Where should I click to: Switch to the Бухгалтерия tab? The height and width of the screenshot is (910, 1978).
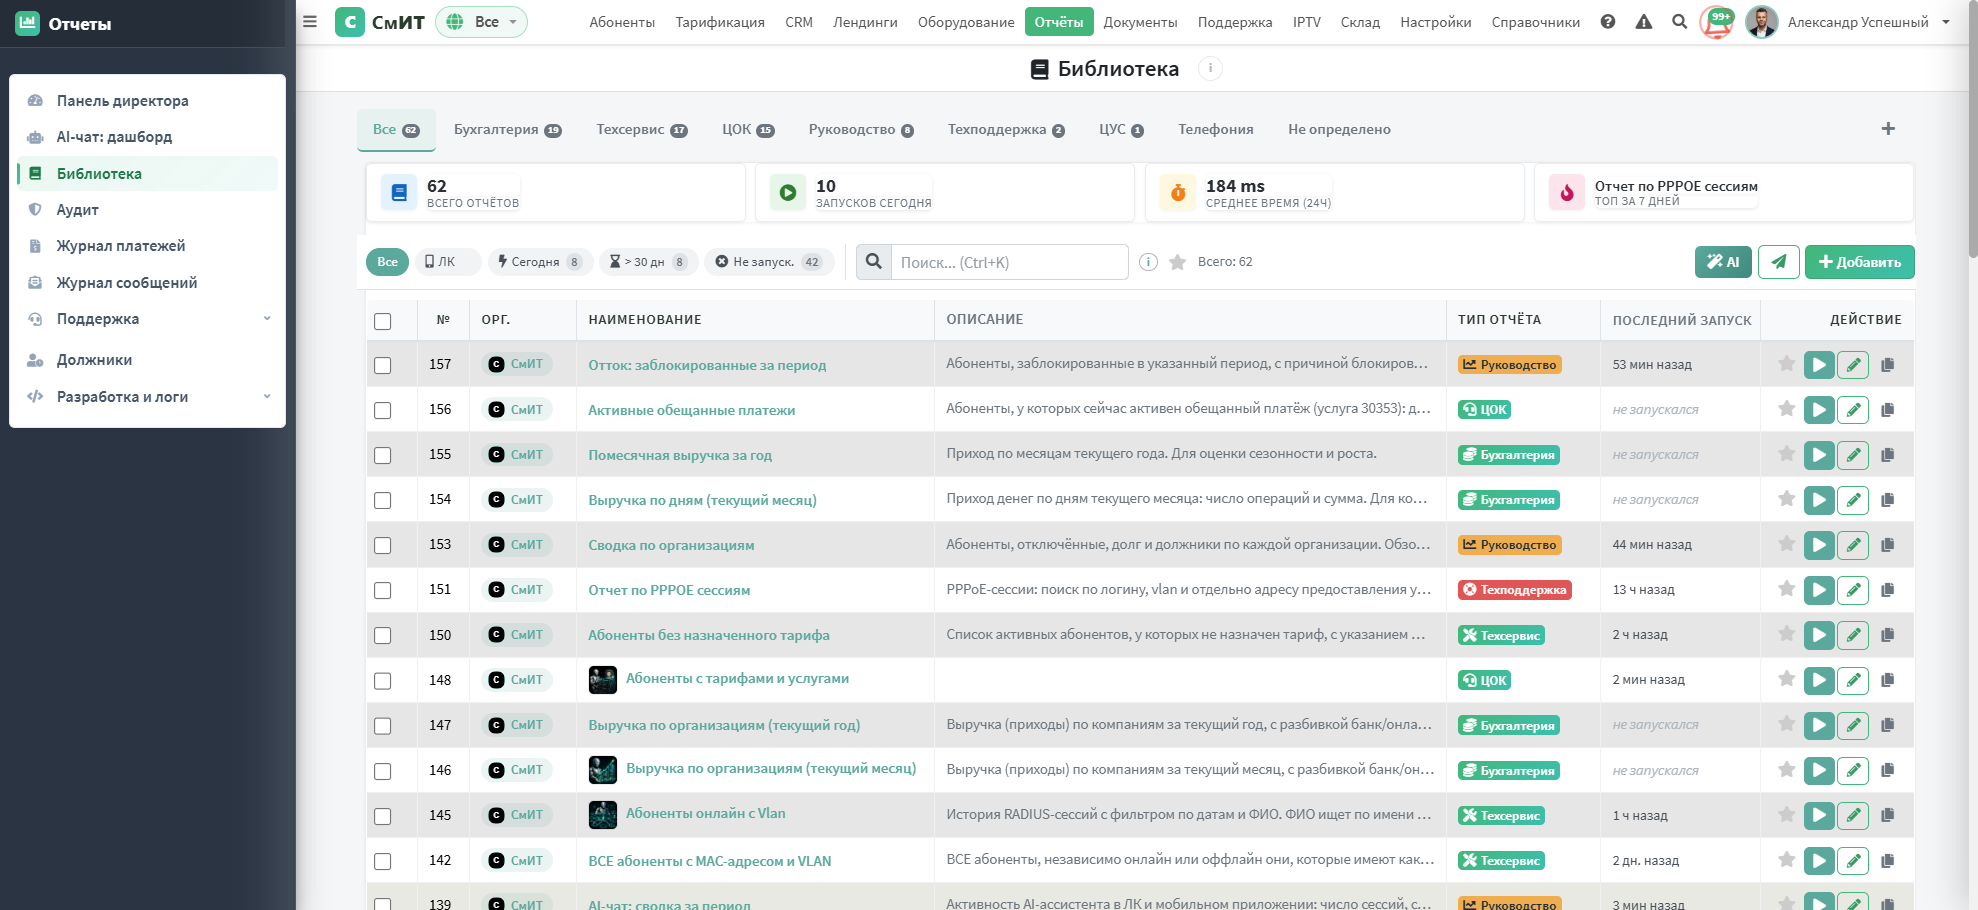(x=507, y=129)
